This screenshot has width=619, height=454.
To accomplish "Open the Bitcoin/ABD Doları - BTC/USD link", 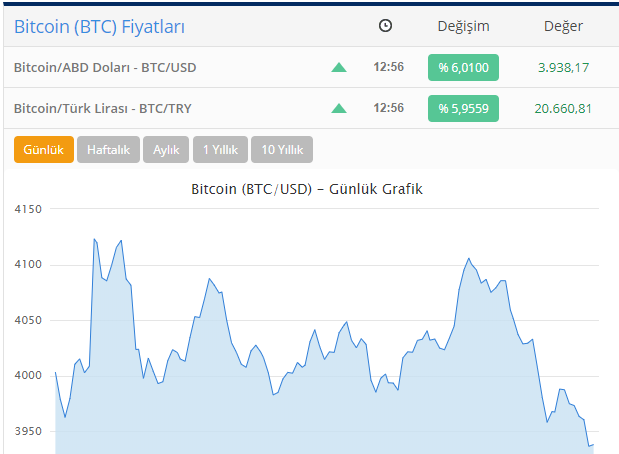I will tap(105, 68).
